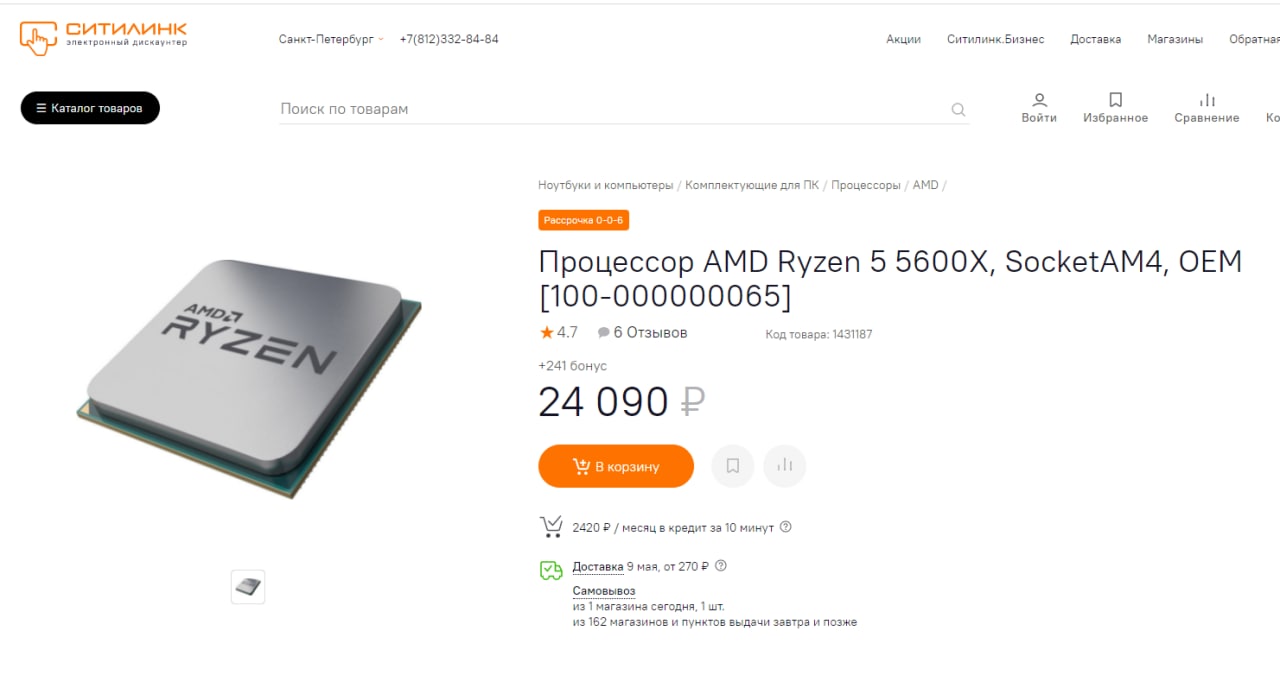Open the Акции menu item
Image resolution: width=1280 pixels, height=675 pixels.
903,39
